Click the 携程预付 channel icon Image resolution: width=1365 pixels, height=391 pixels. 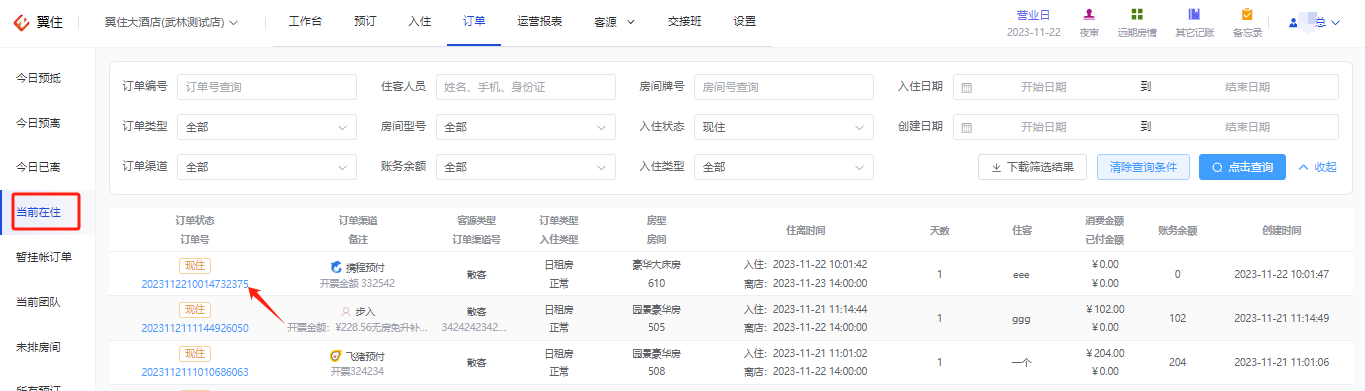click(336, 267)
